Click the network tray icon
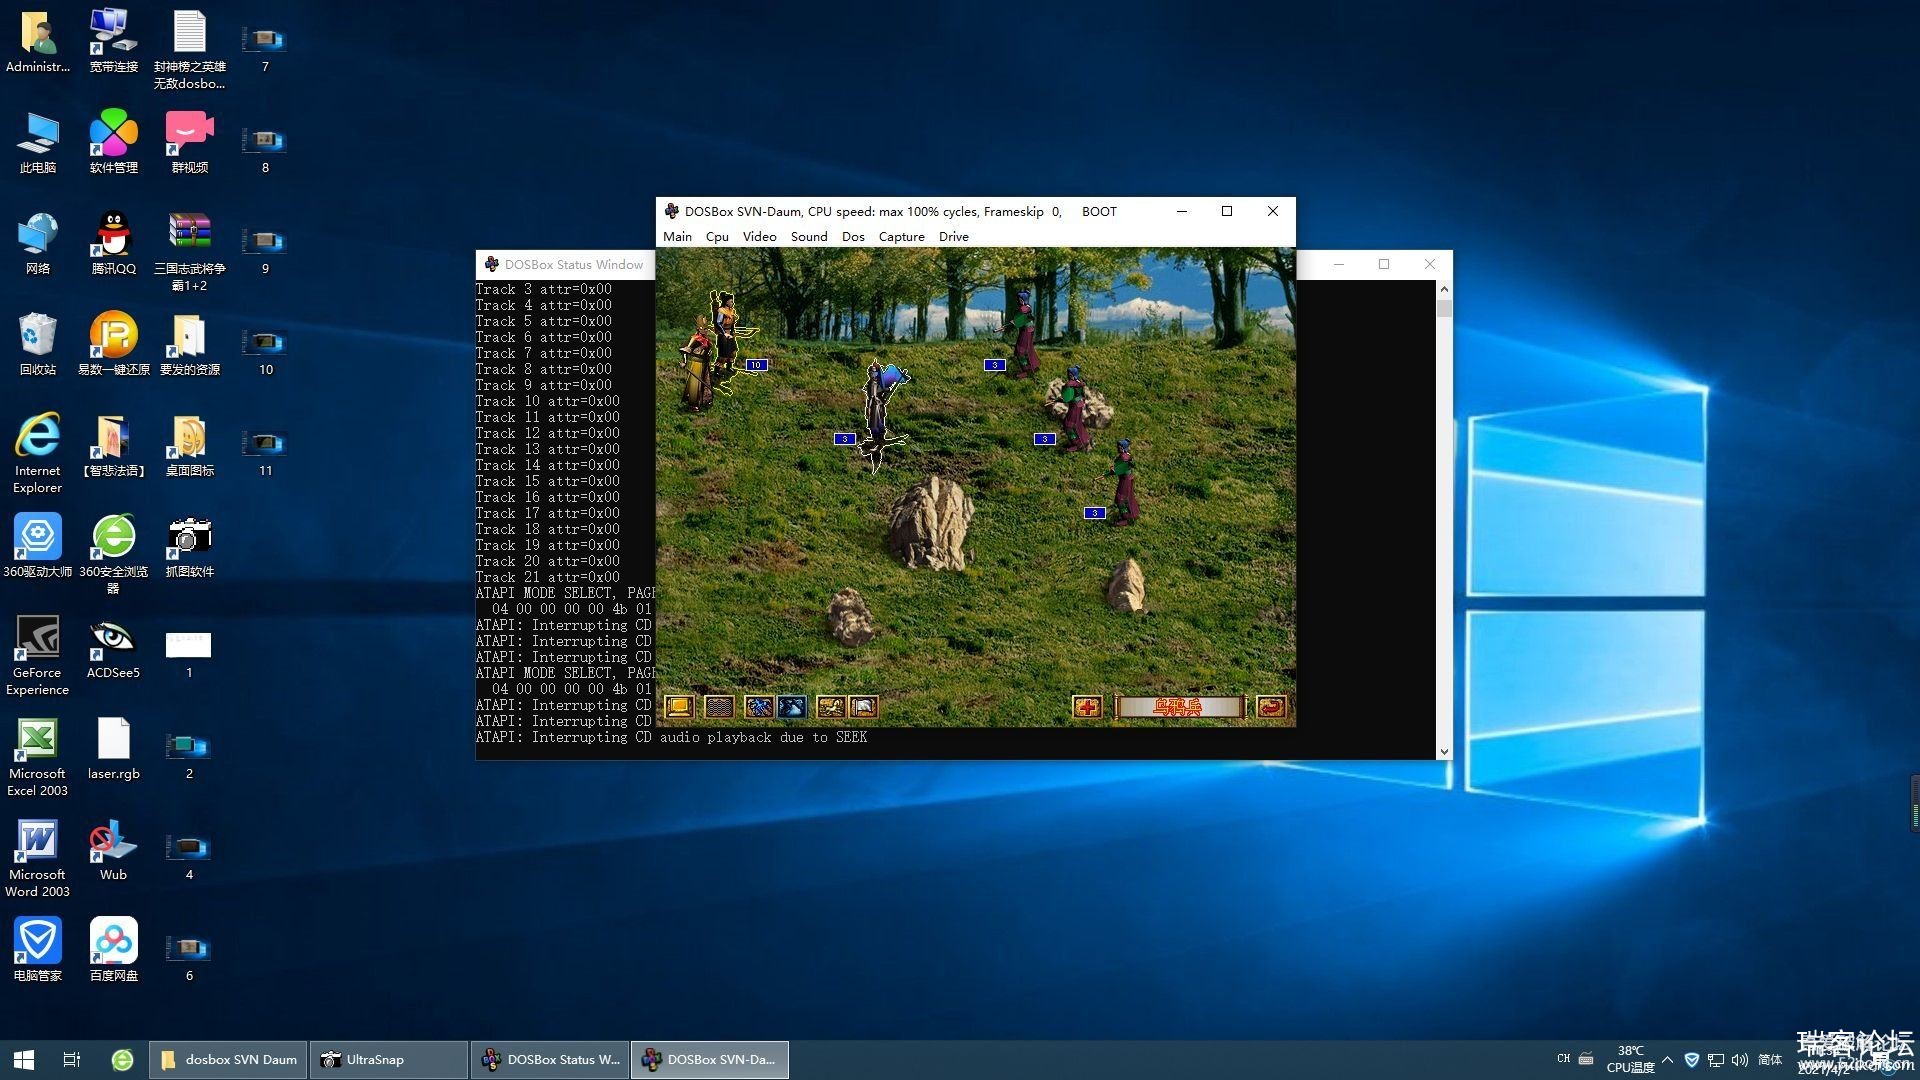The width and height of the screenshot is (1920, 1080). tap(1716, 1060)
